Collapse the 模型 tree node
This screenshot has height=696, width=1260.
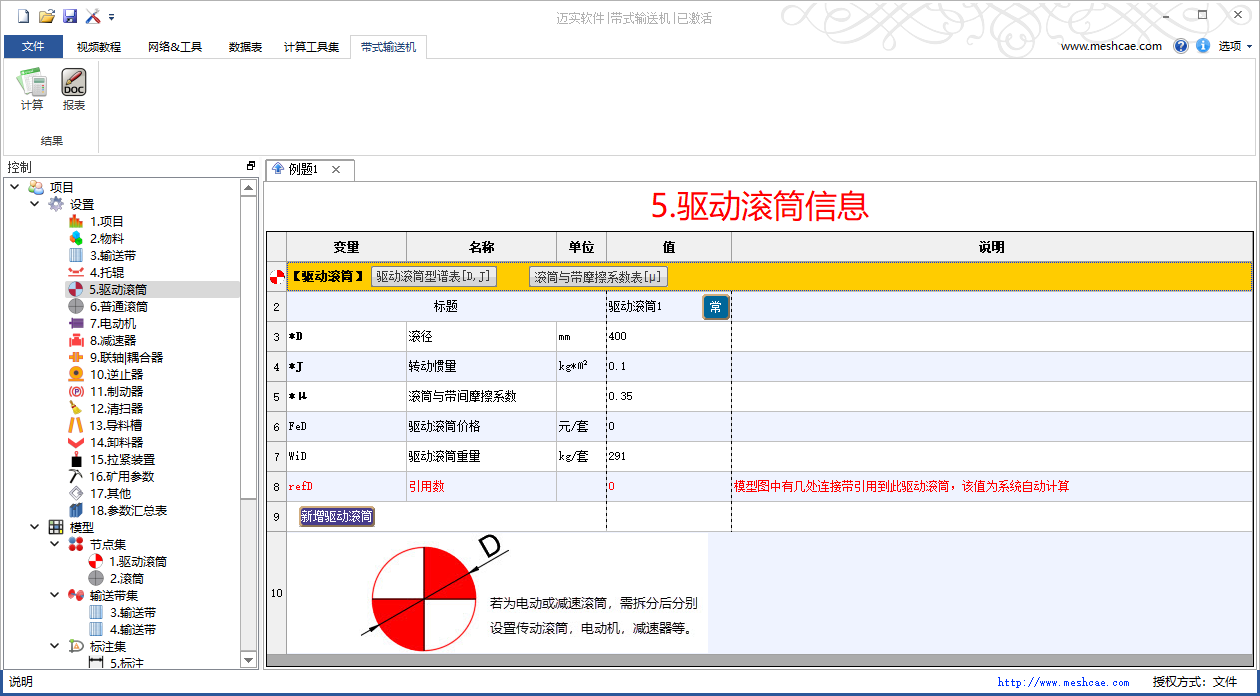coord(35,527)
